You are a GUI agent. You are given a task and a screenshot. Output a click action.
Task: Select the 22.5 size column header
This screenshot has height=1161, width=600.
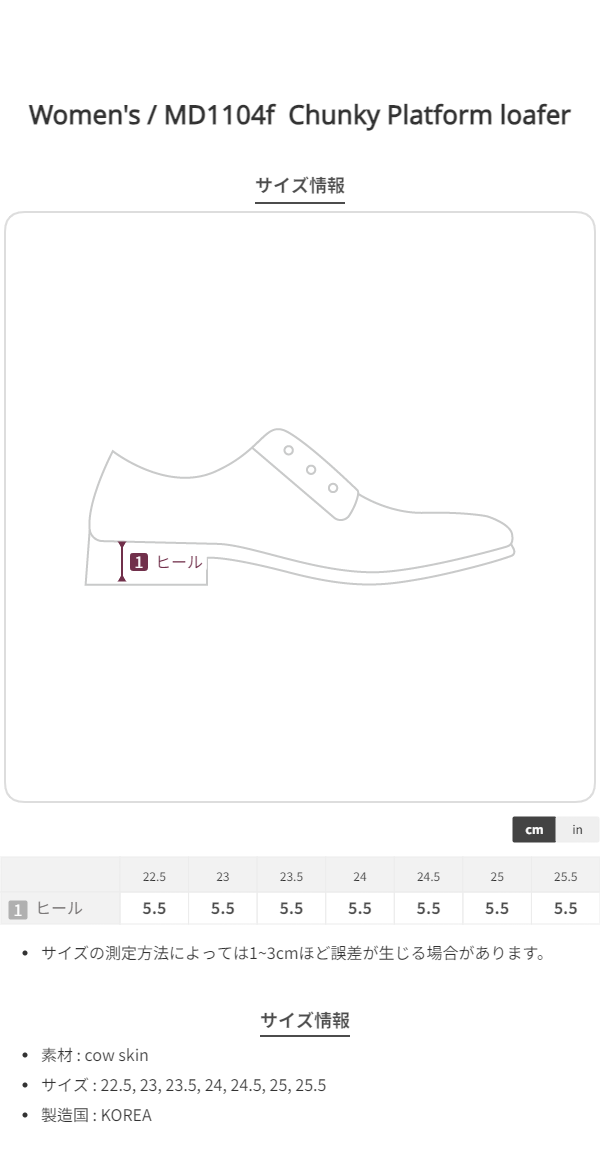tap(154, 877)
